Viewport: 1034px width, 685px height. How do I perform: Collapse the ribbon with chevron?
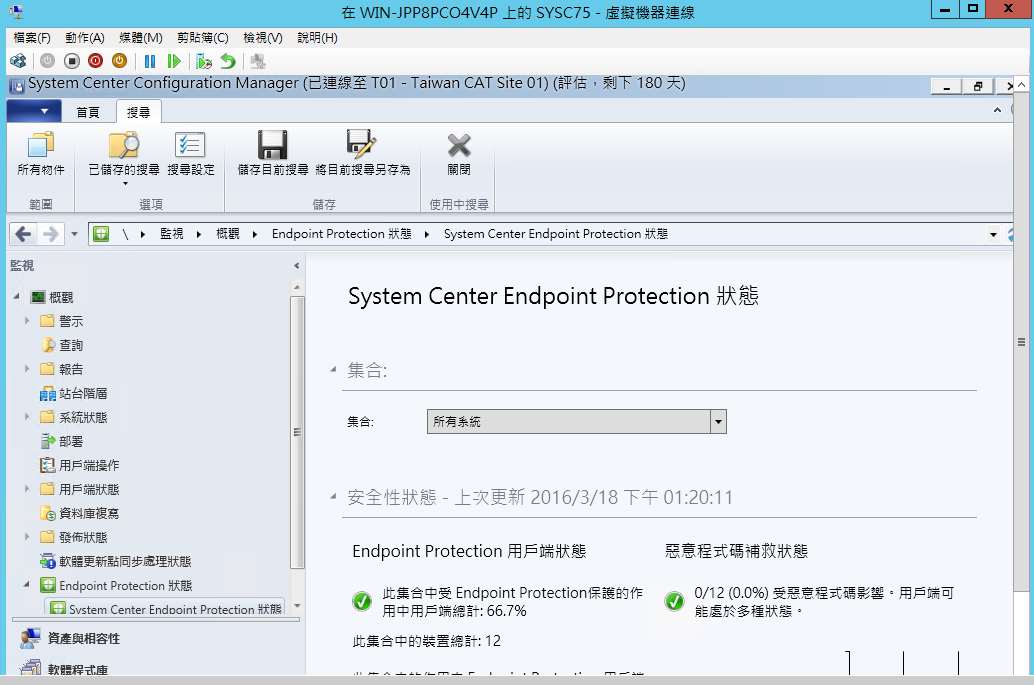[x=997, y=110]
